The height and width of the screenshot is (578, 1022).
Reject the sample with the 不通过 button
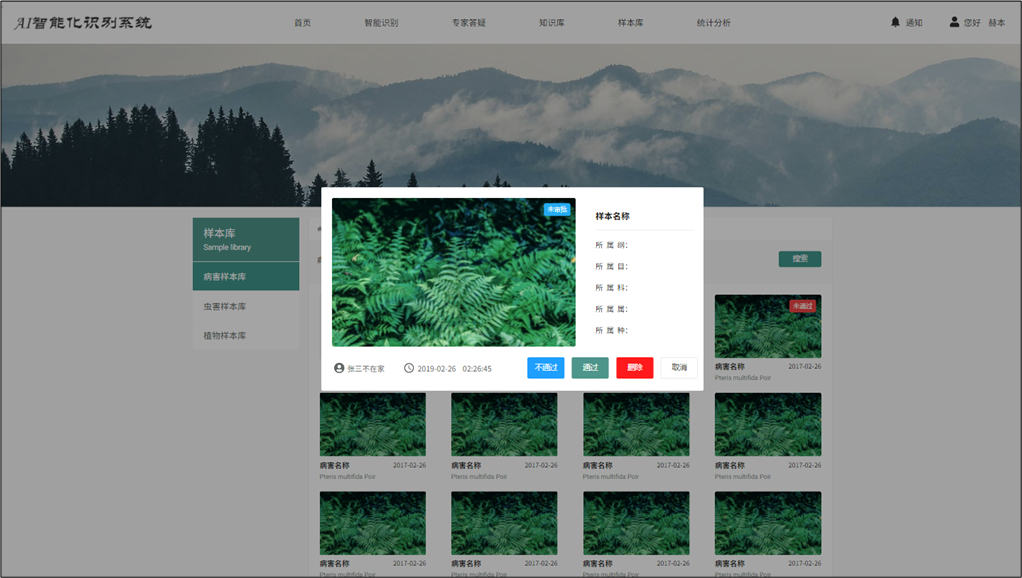click(546, 368)
